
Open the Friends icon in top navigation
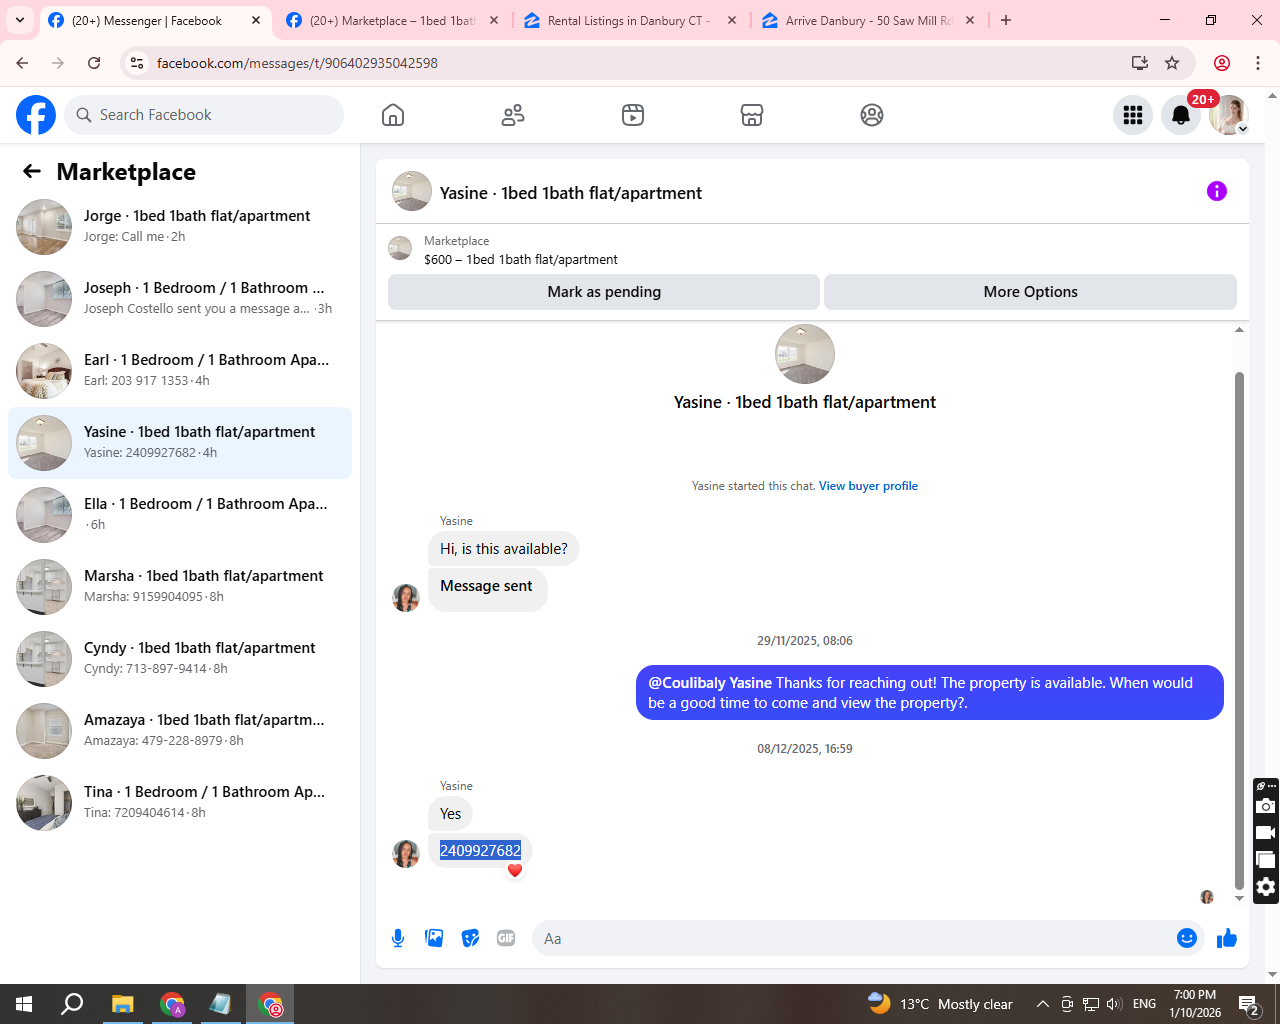(513, 115)
